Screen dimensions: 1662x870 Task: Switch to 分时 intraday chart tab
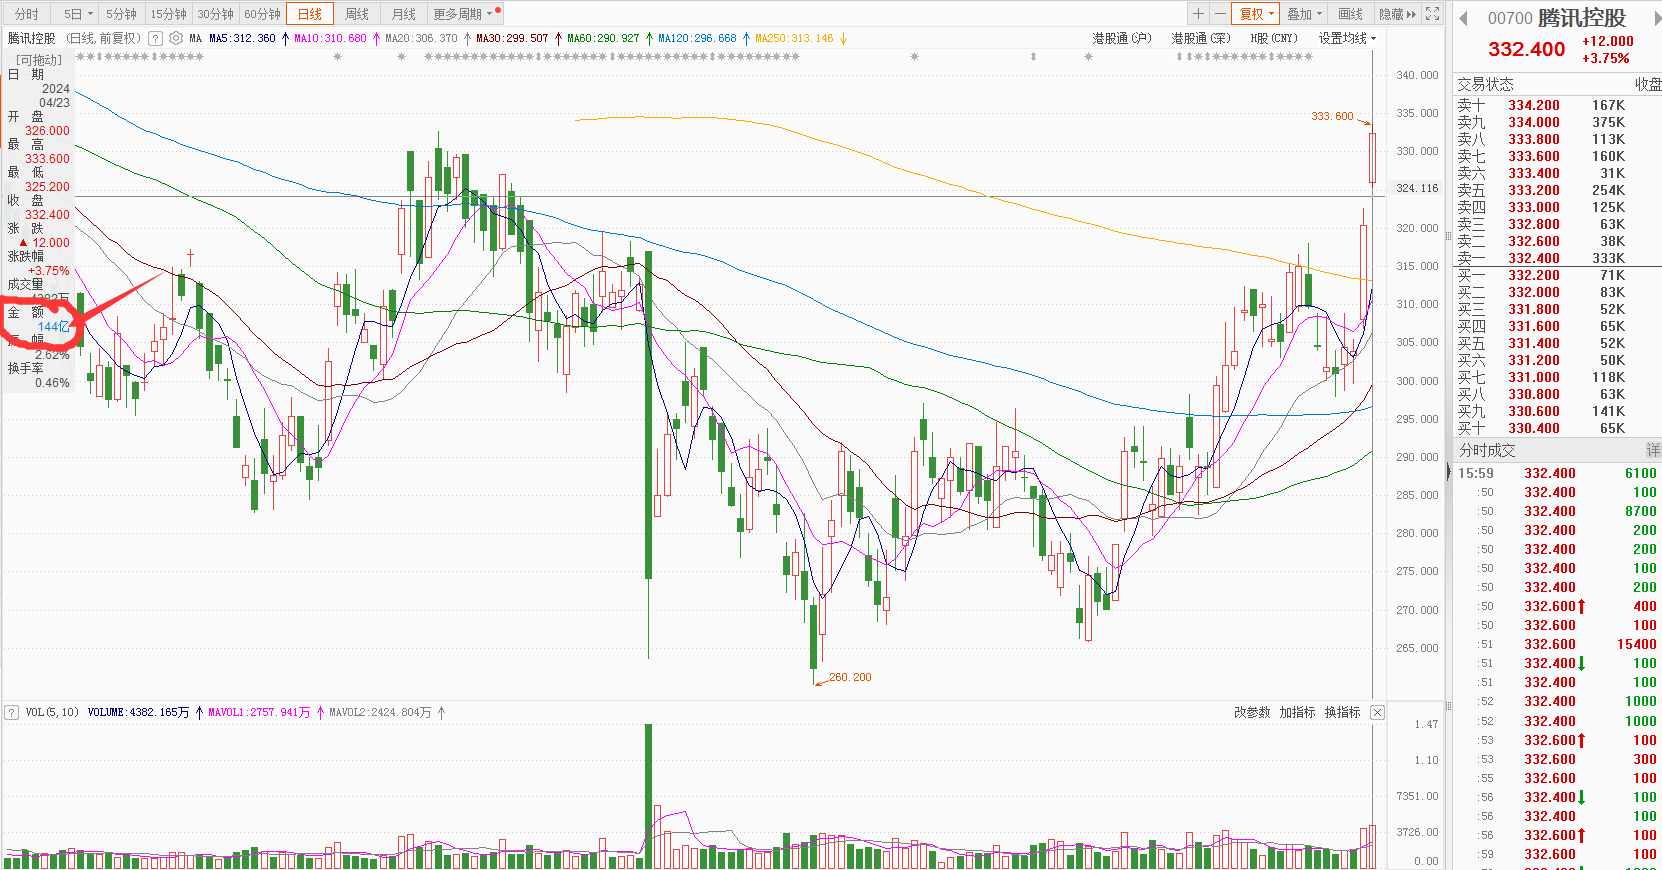27,14
